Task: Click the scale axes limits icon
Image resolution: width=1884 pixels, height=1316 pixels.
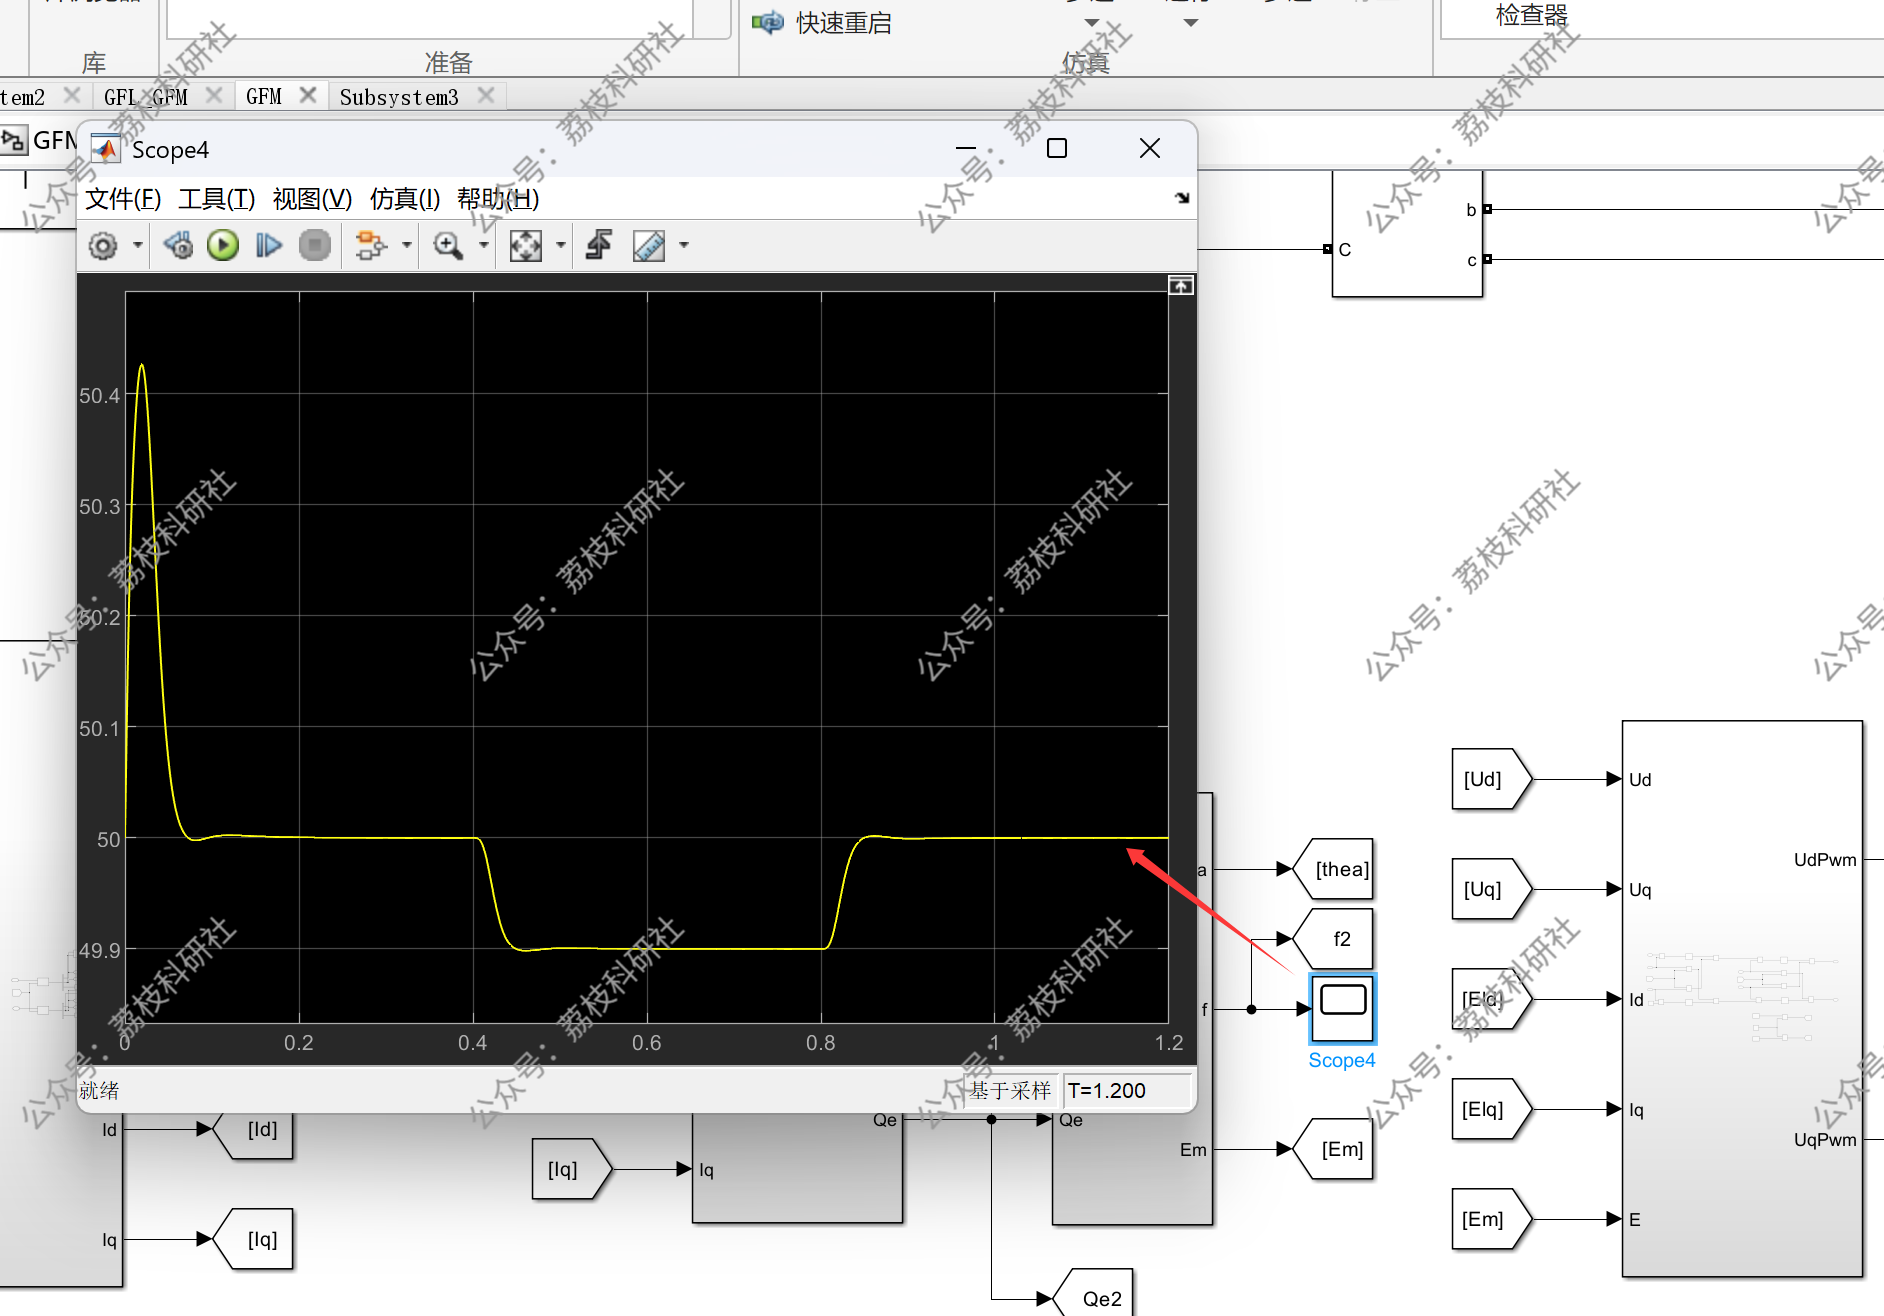Action: (x=526, y=245)
